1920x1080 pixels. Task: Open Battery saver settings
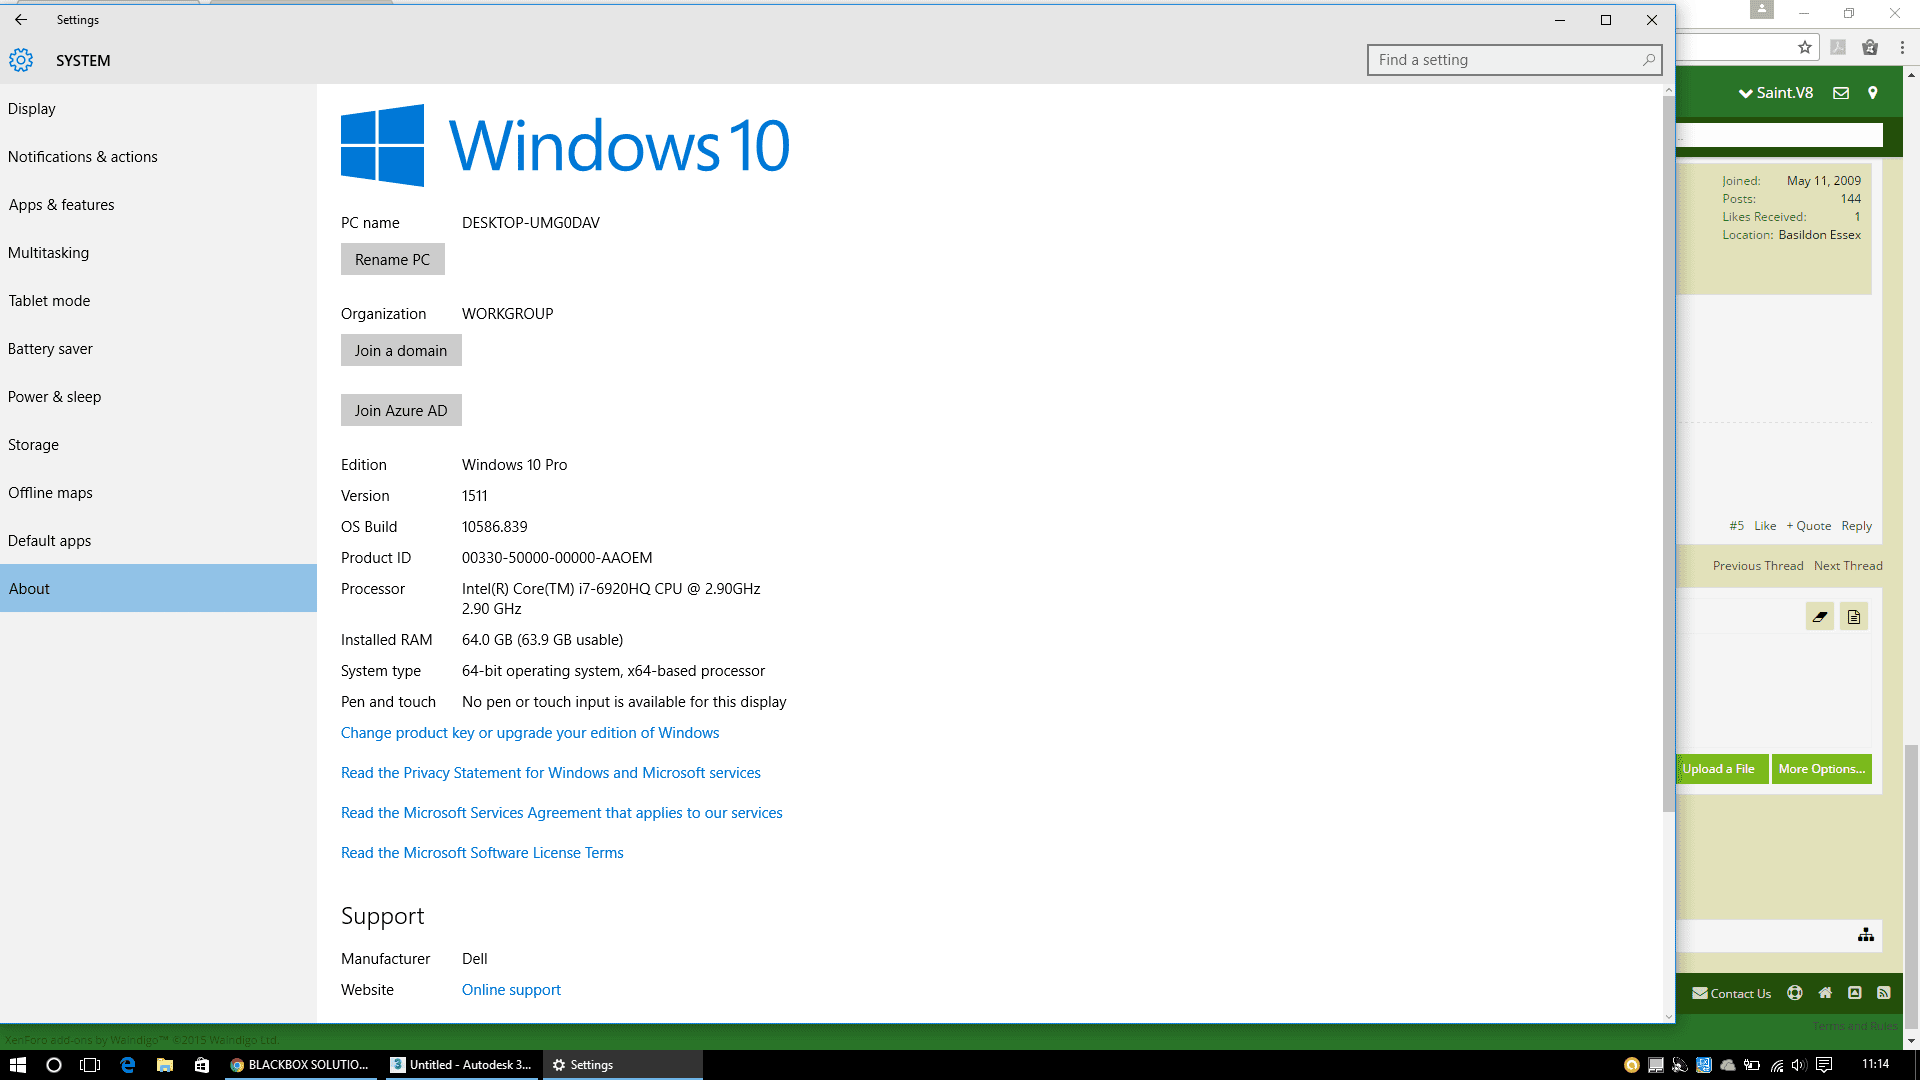[x=158, y=349]
